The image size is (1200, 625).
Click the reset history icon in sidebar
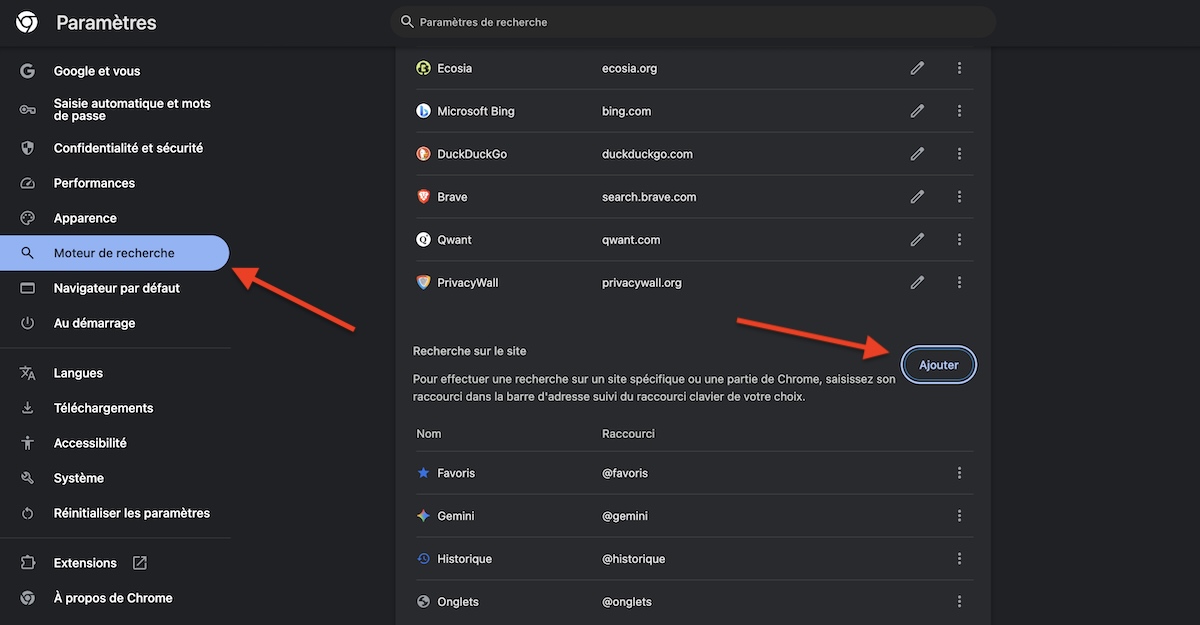pos(28,513)
